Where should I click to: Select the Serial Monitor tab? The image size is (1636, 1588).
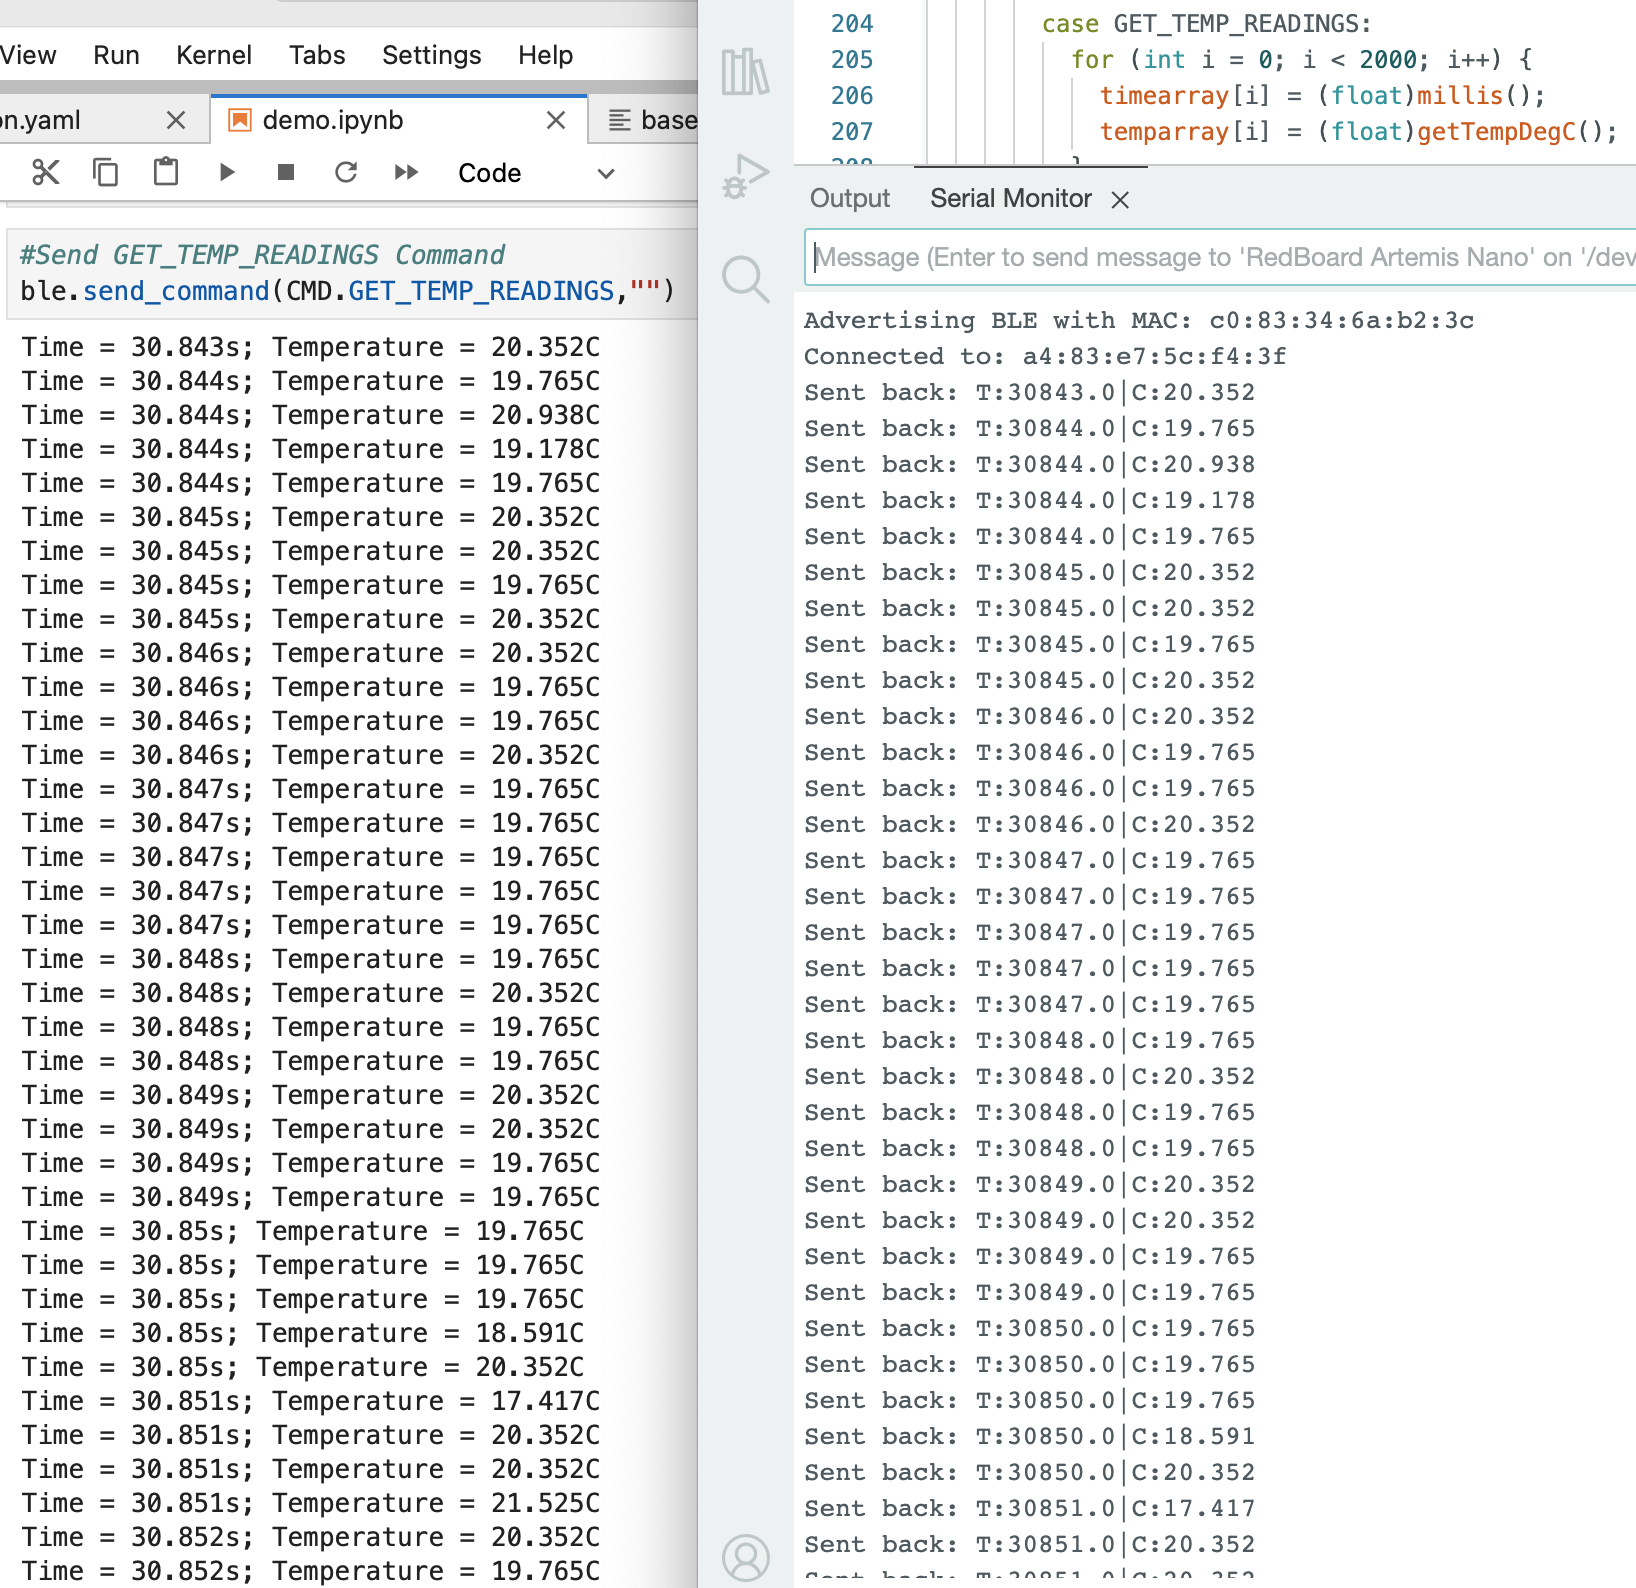pos(1010,199)
